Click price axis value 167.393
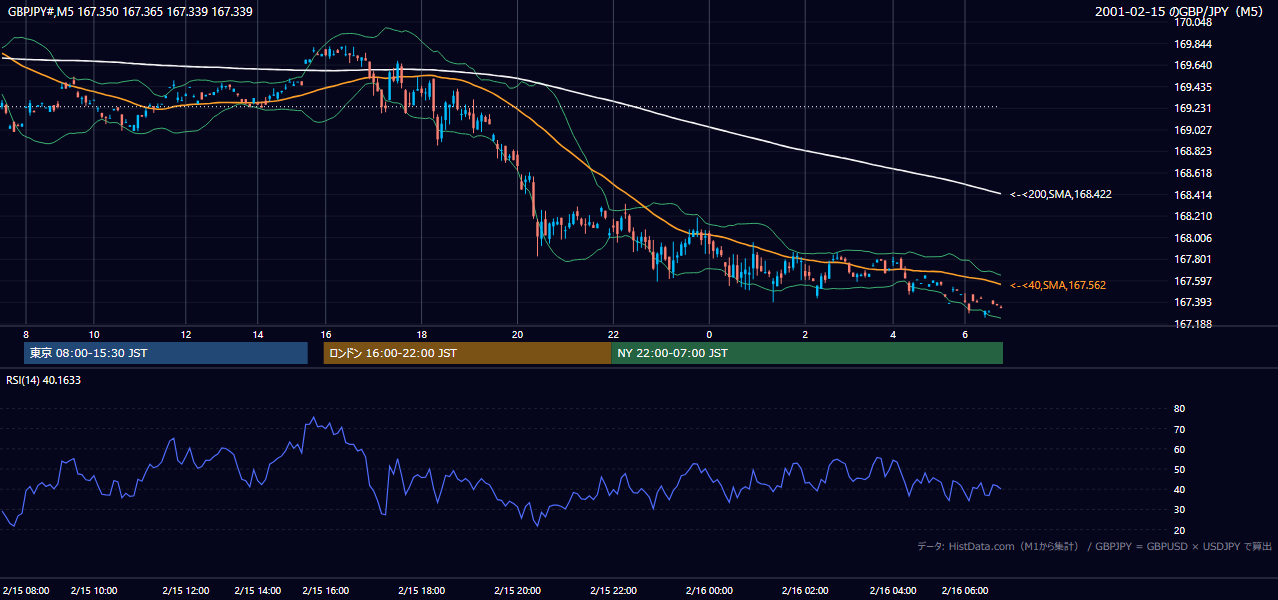Image resolution: width=1278 pixels, height=600 pixels. coord(1193,303)
